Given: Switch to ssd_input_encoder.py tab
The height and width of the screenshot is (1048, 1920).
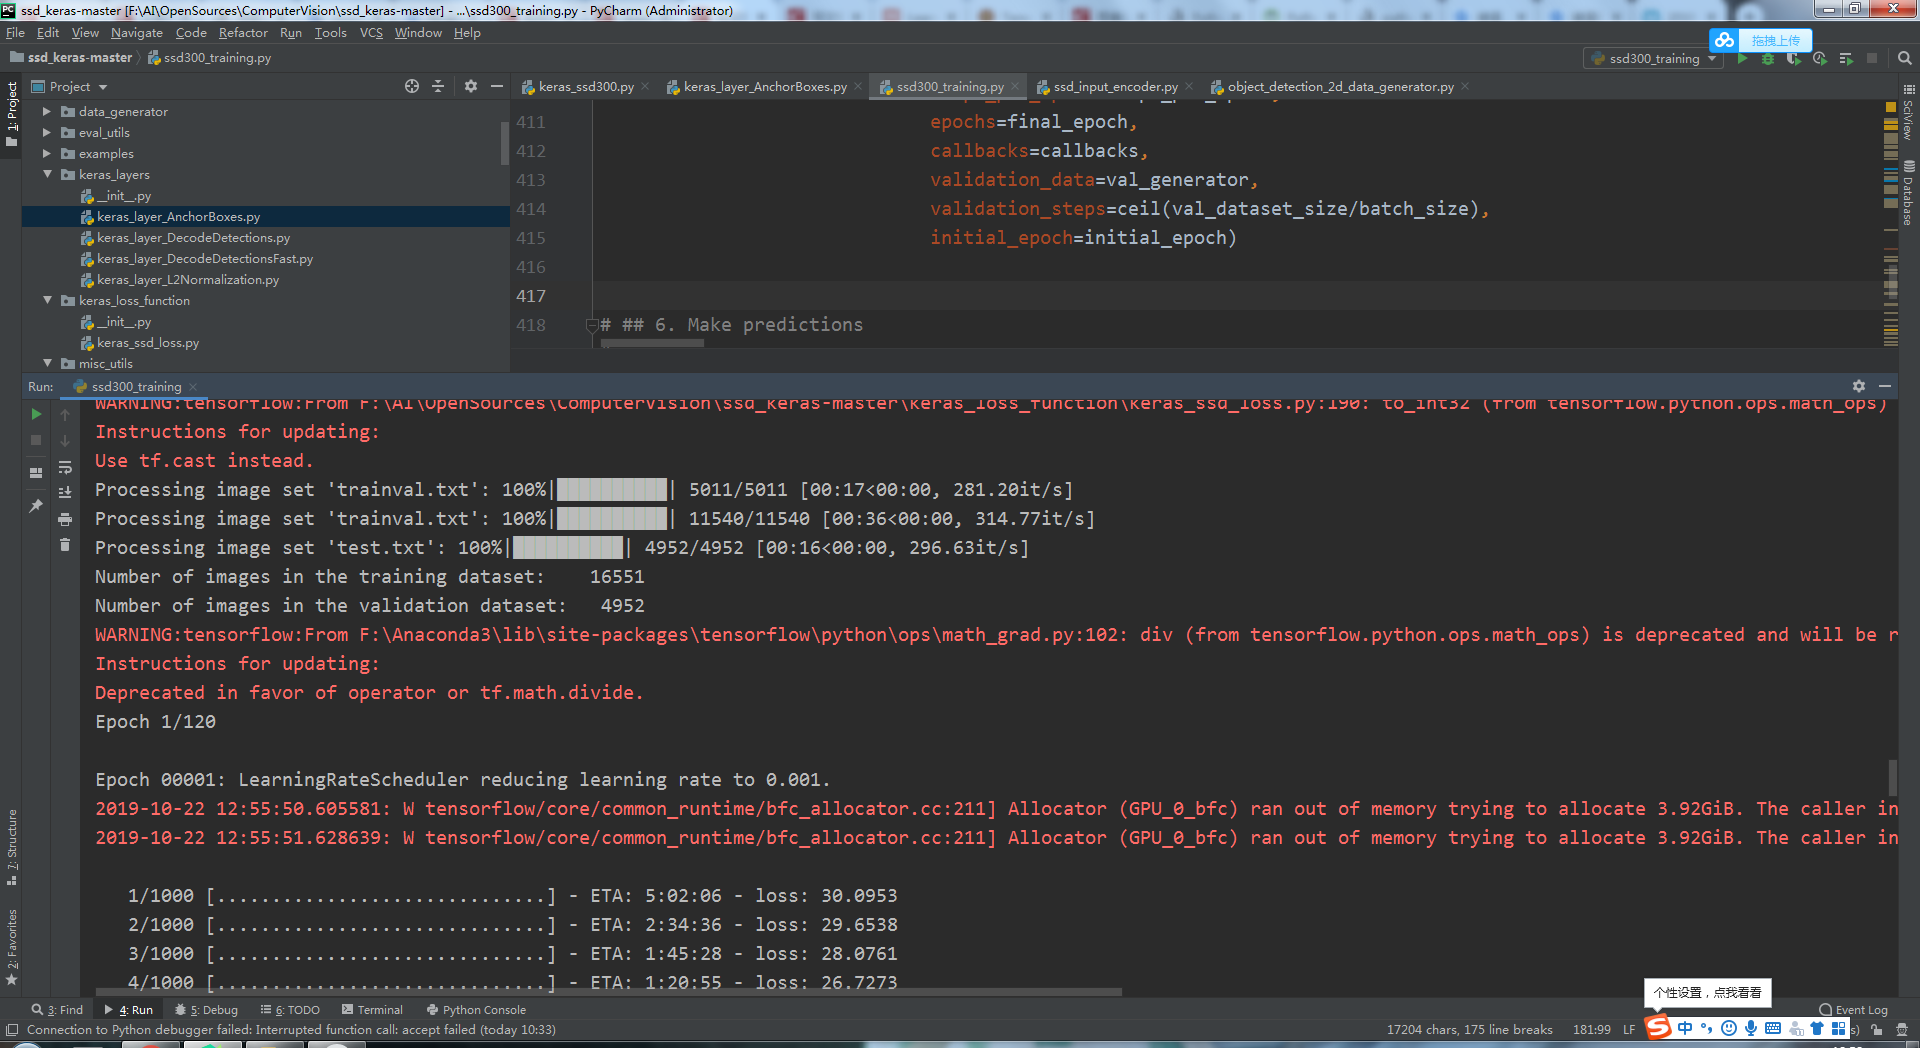Looking at the screenshot, I should [1115, 87].
